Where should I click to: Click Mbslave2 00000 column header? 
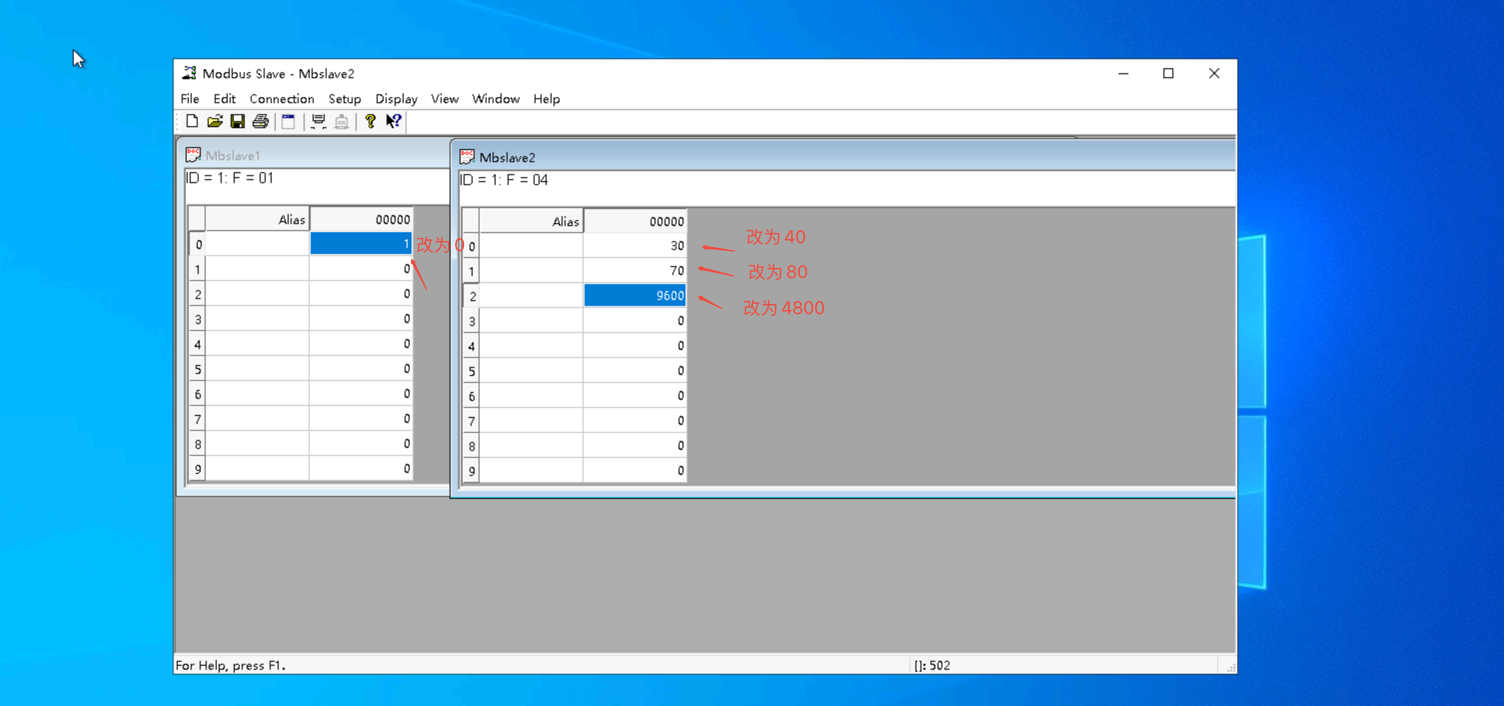coord(635,221)
